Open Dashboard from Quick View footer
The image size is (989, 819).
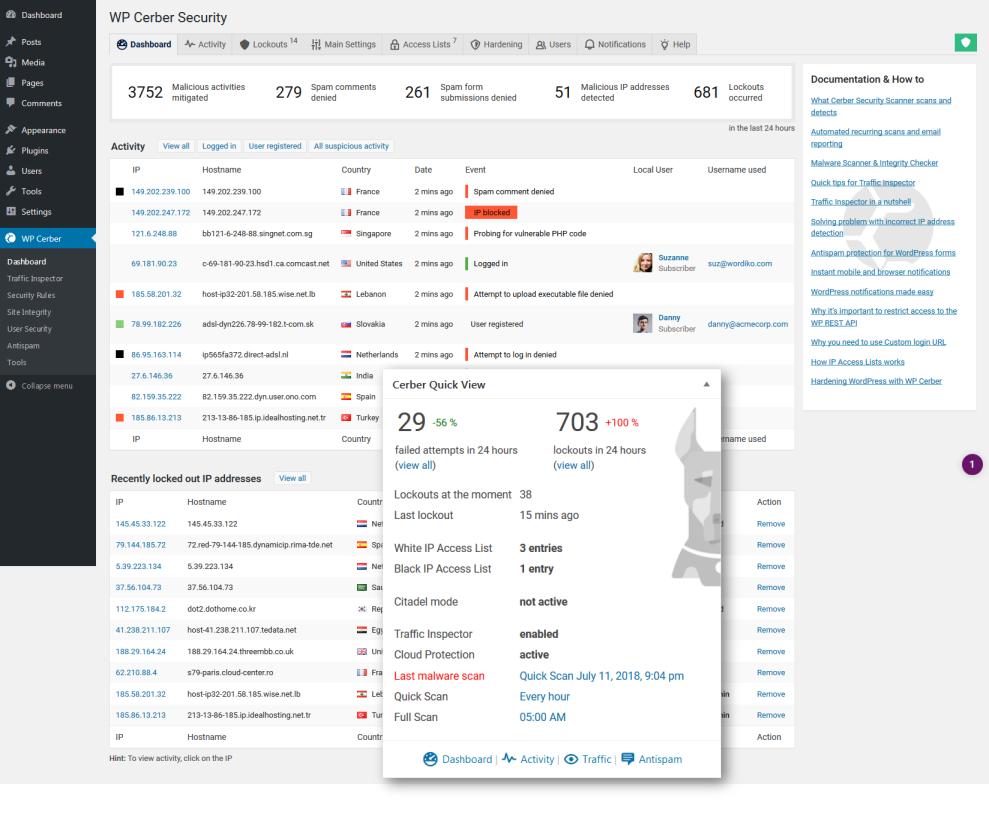(x=458, y=759)
